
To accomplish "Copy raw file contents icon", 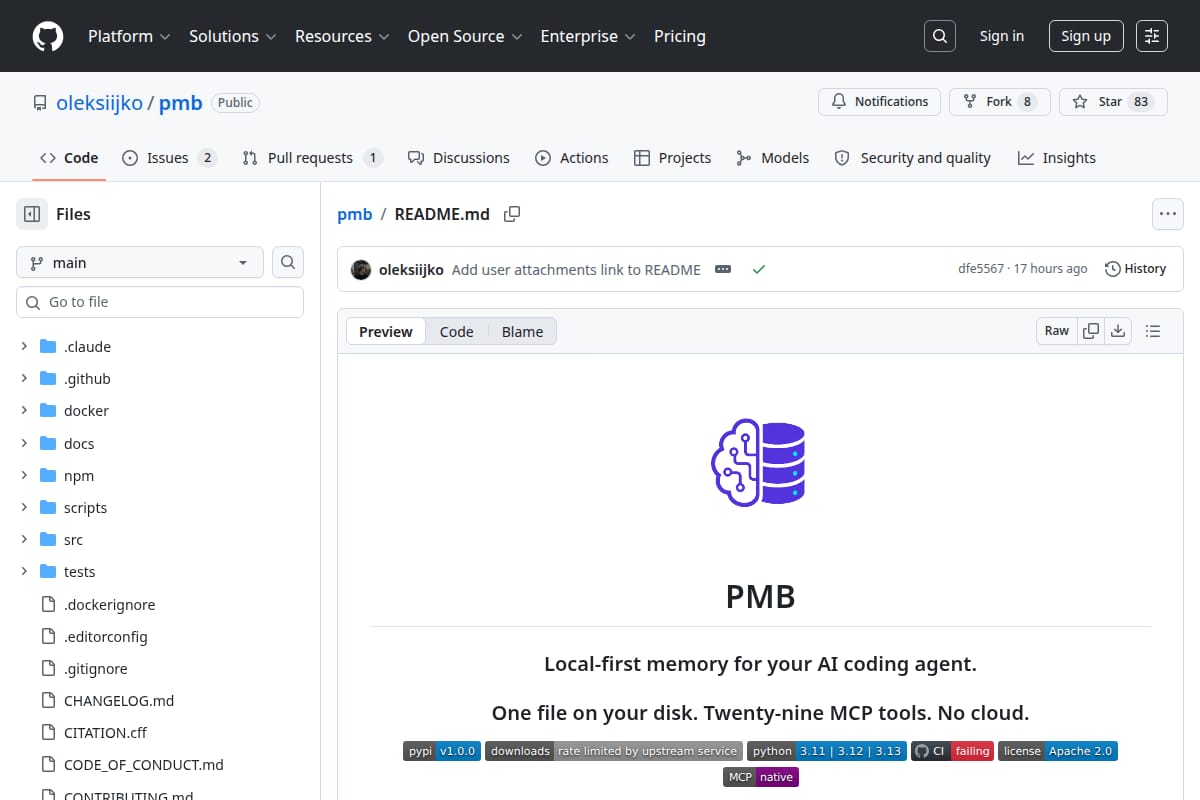I will (1091, 331).
